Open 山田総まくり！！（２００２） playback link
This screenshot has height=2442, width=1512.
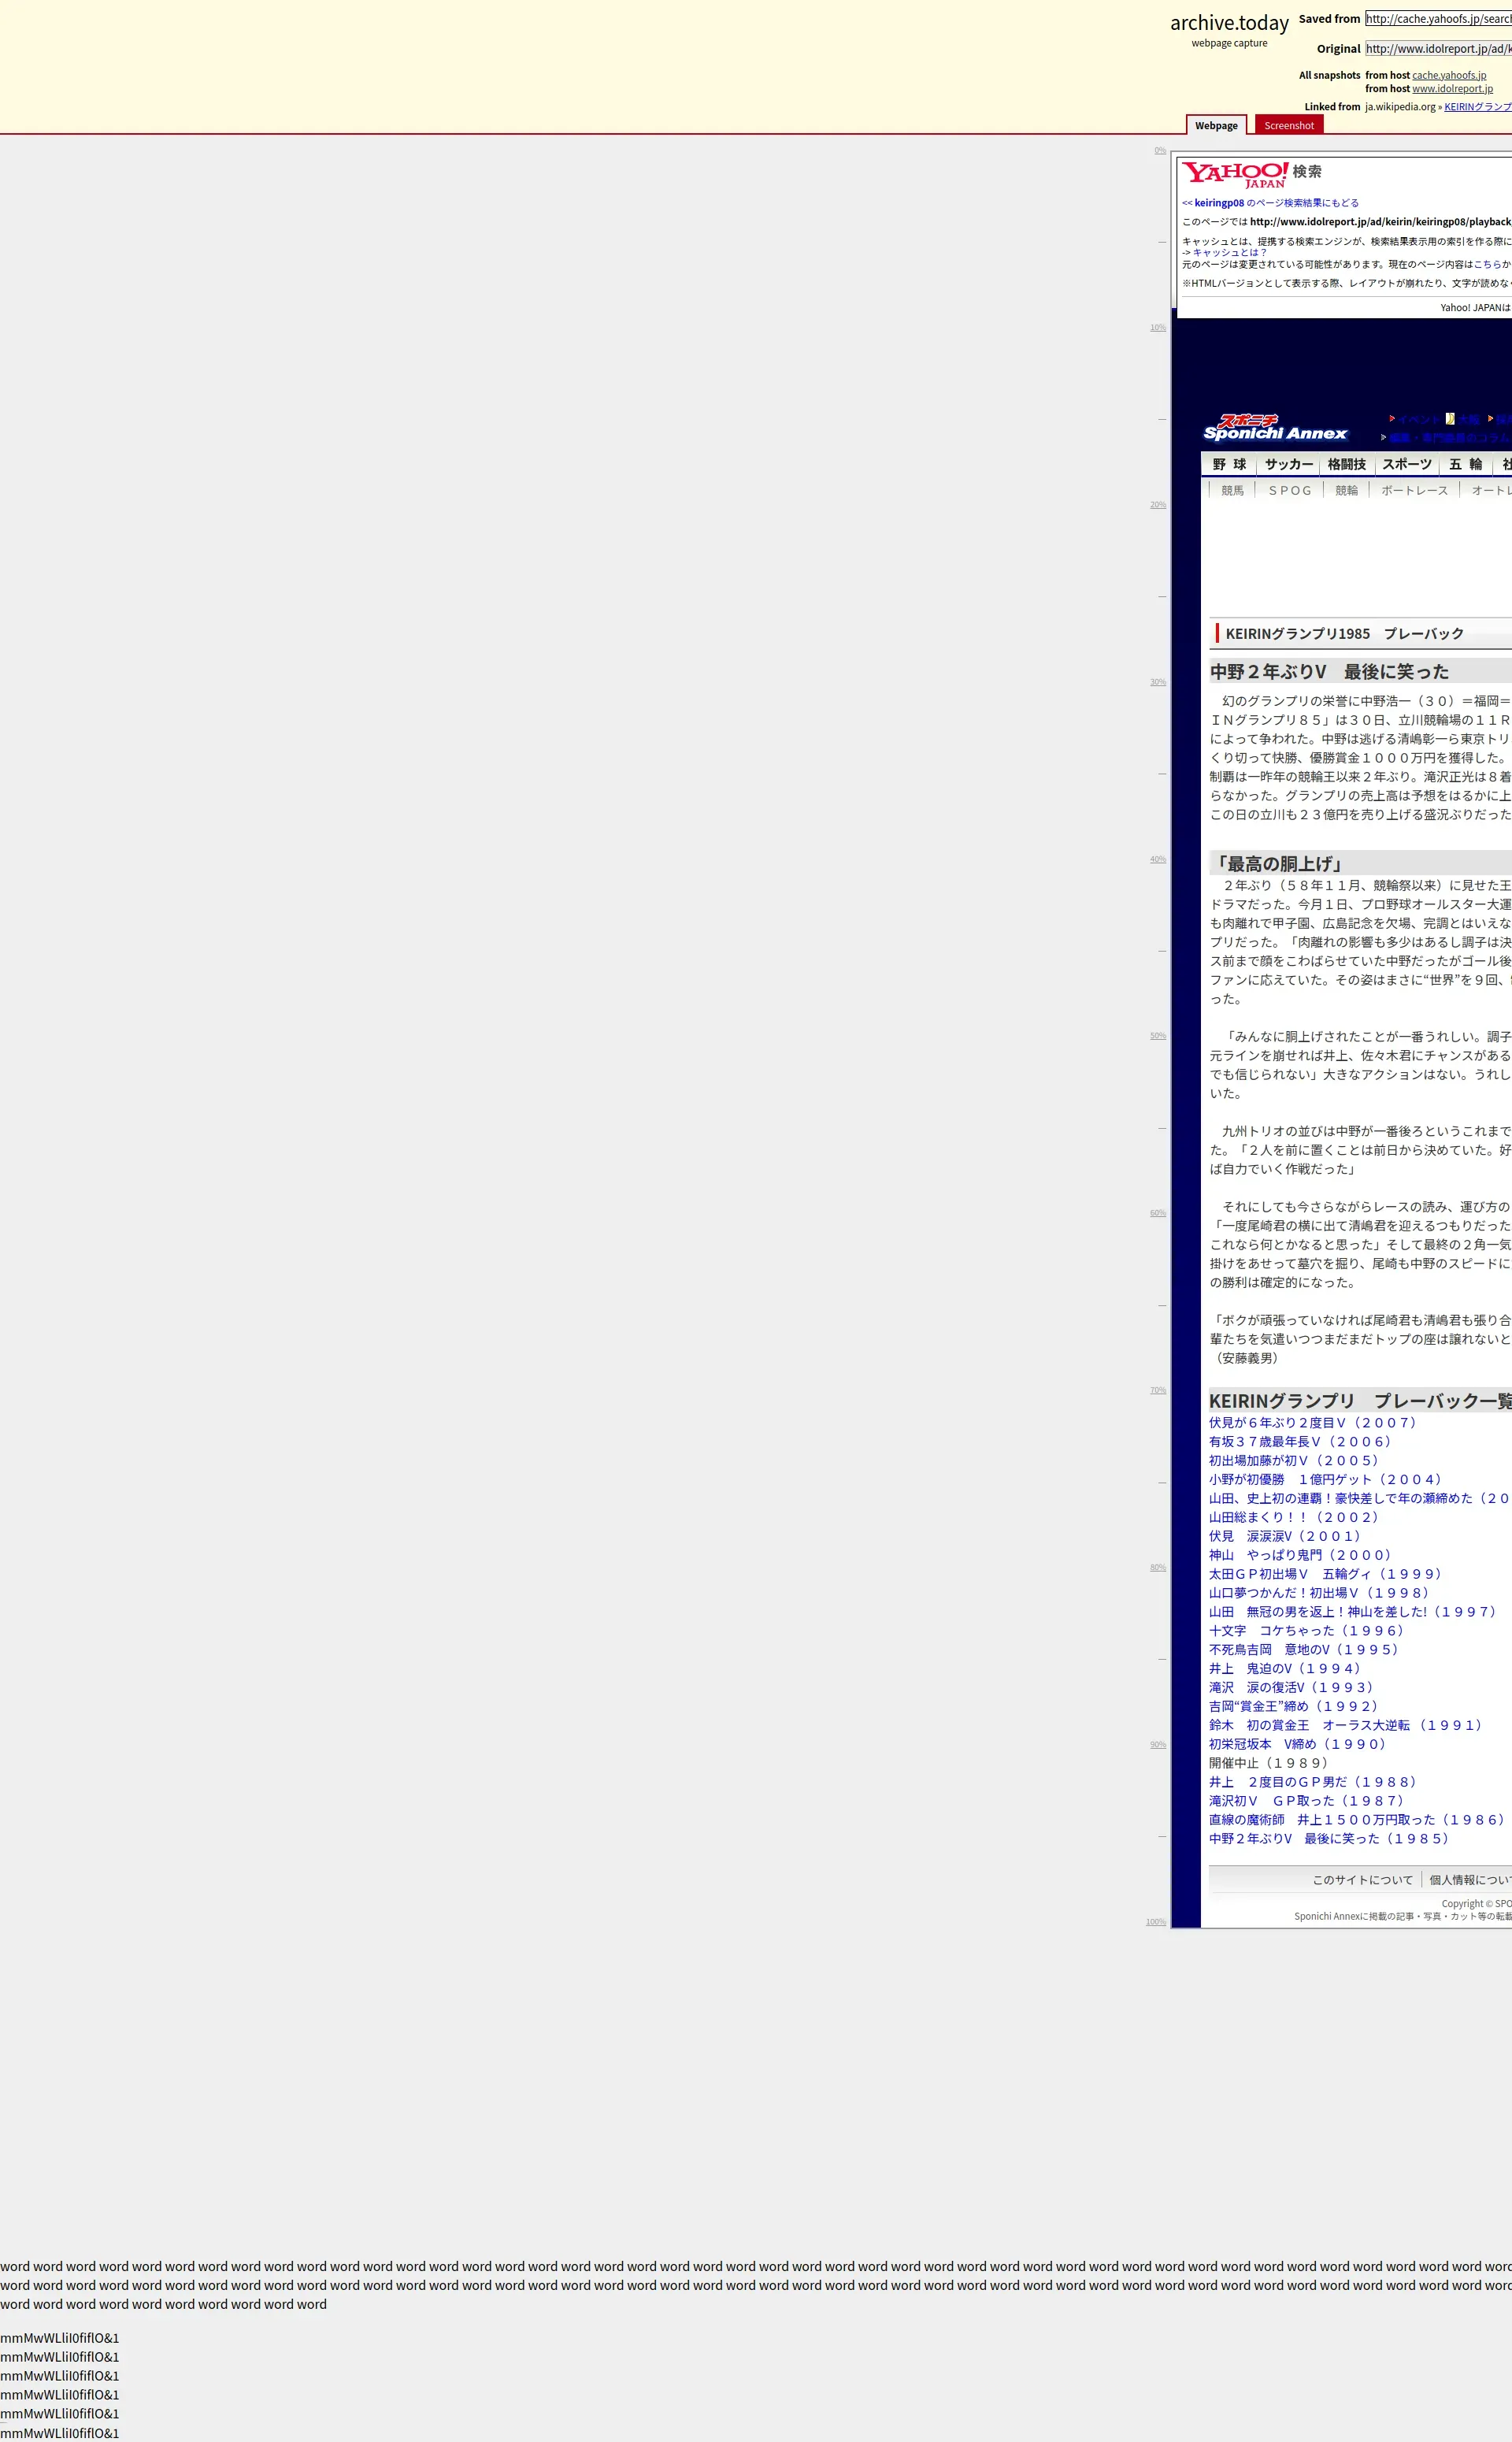pos(1296,1517)
